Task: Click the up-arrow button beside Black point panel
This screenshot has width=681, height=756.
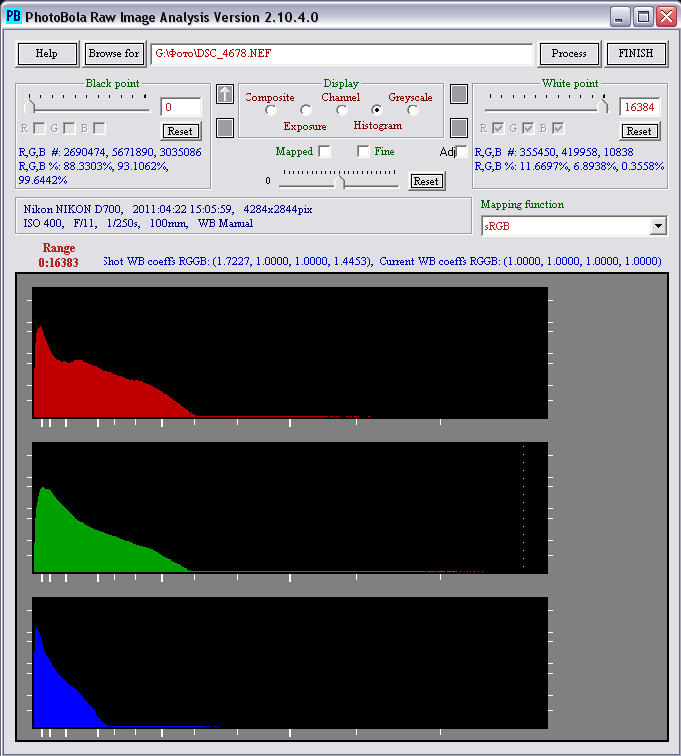Action: coord(225,94)
